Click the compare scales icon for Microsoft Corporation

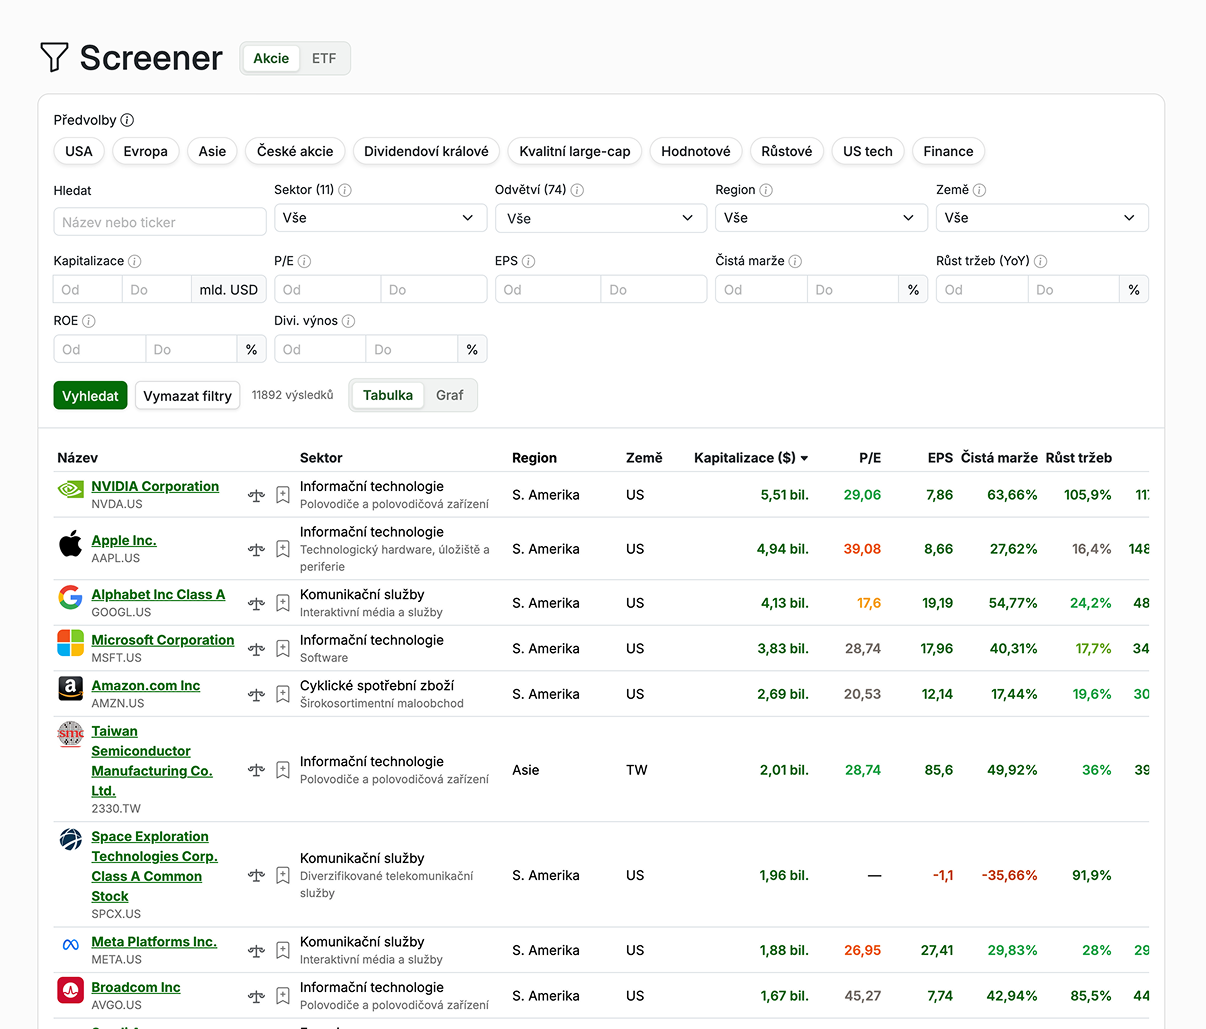pyautogui.click(x=256, y=649)
